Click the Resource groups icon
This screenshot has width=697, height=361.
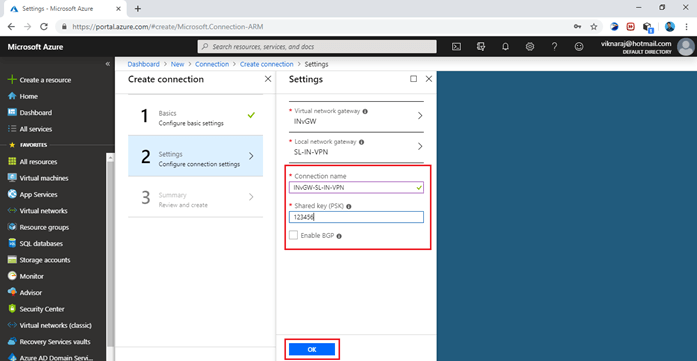(12, 227)
